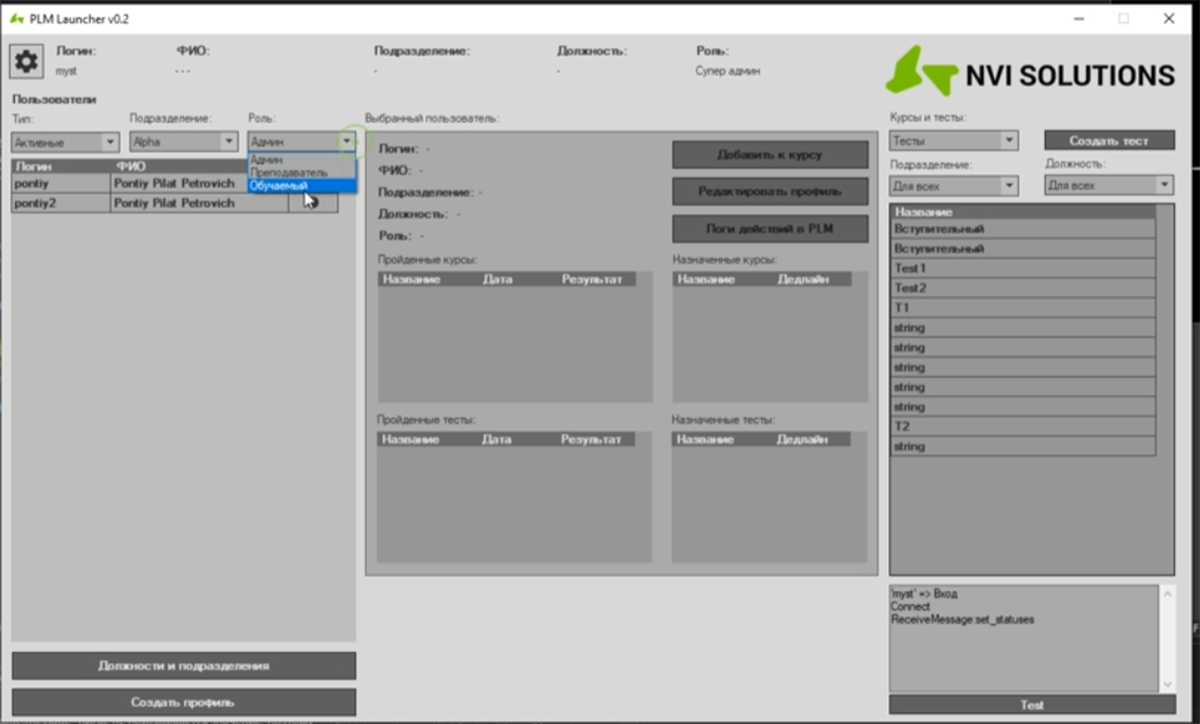Open 'Логи действий в PLM'
1200x724 pixels.
pyautogui.click(x=770, y=229)
